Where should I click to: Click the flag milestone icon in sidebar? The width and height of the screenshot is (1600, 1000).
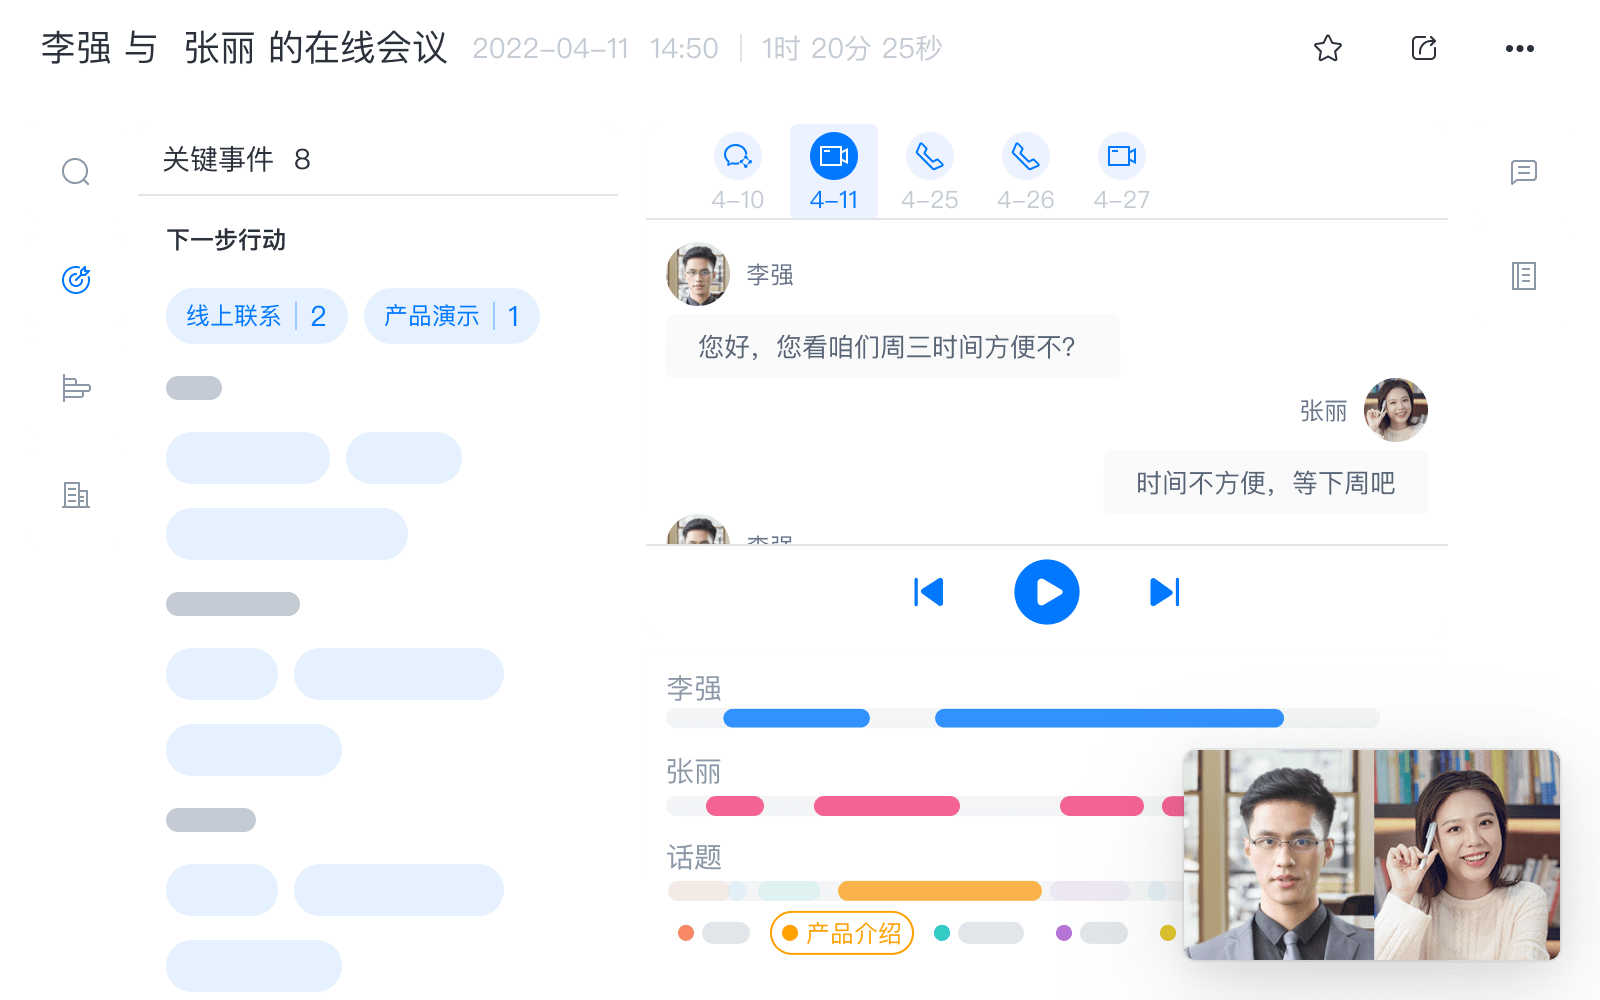pos(76,388)
